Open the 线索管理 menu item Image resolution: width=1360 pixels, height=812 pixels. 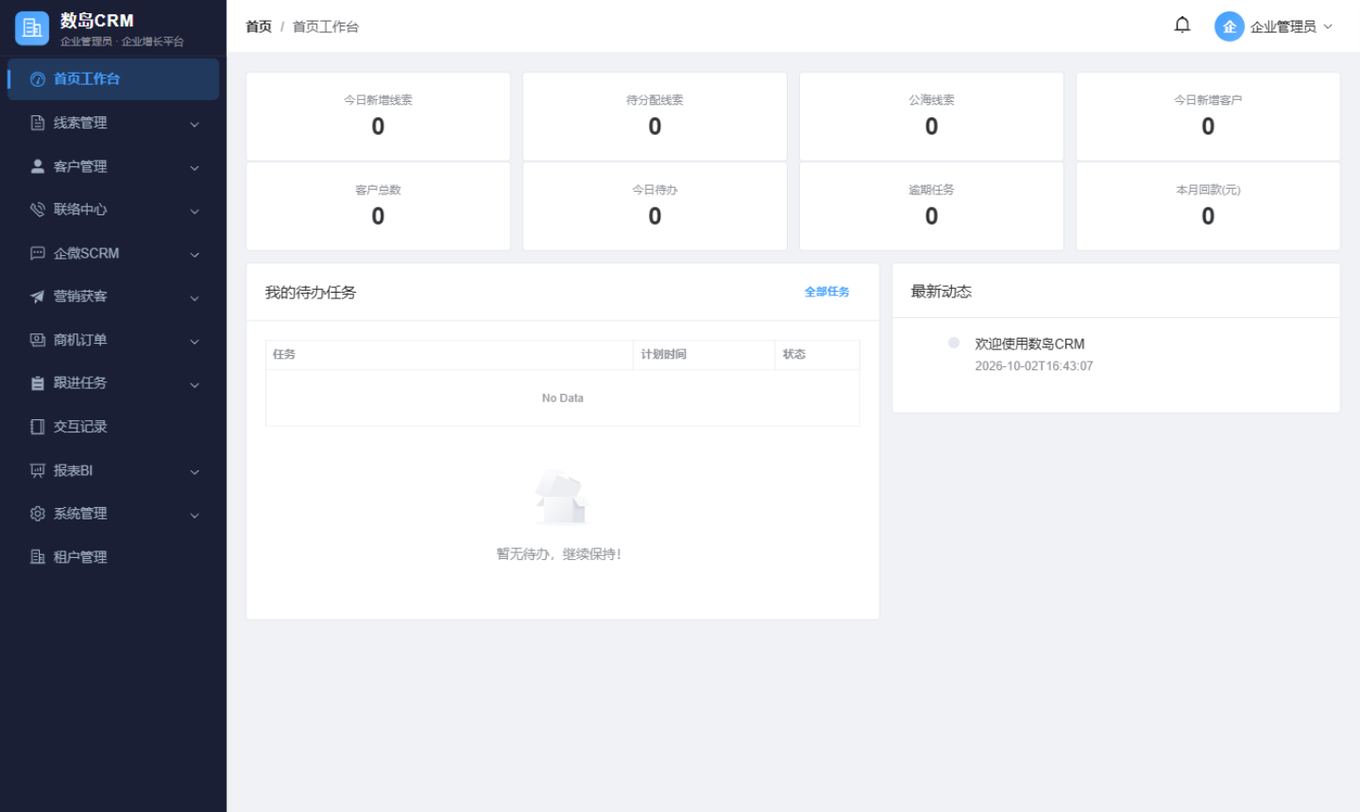click(x=113, y=123)
